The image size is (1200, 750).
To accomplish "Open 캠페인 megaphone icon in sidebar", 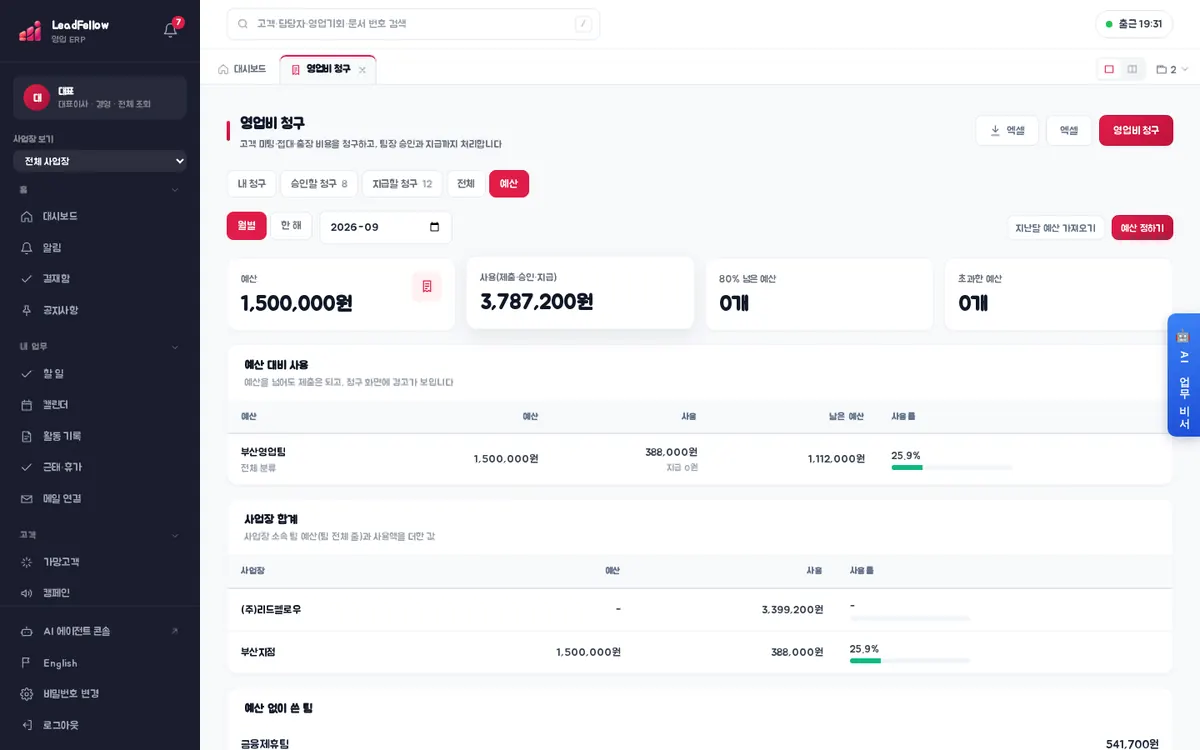I will [x=27, y=593].
